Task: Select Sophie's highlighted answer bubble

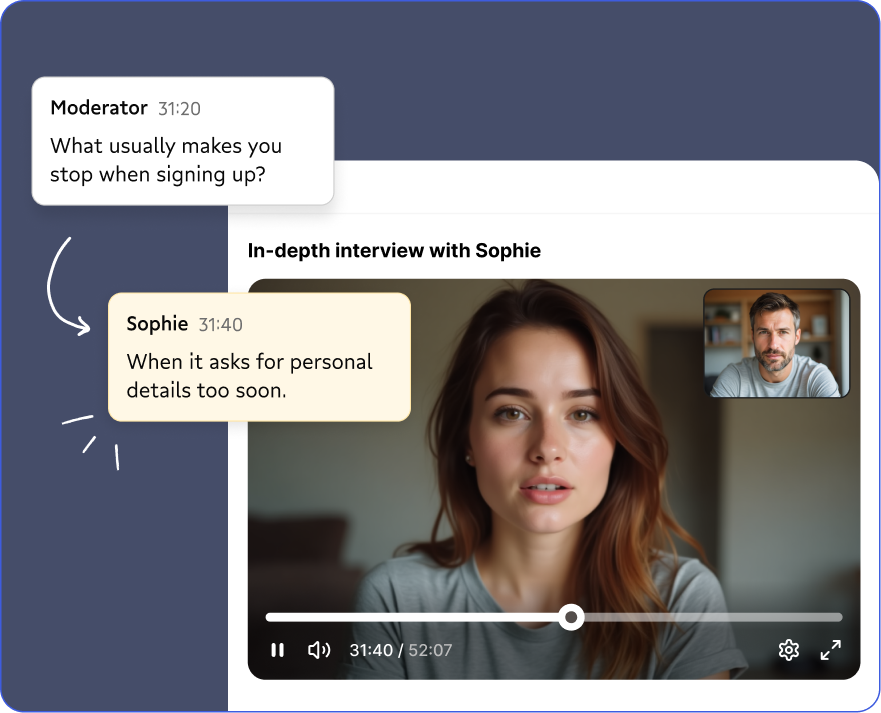Action: coord(259,356)
